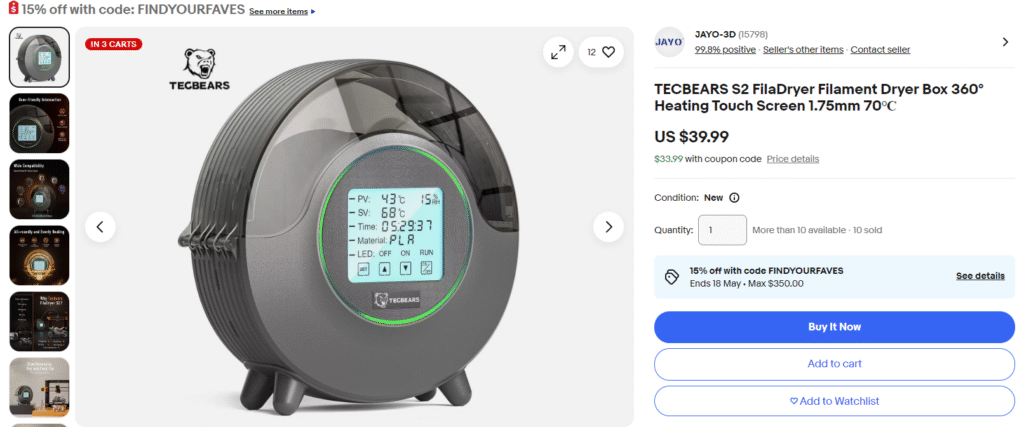Click the coupon tag icon in promo box
This screenshot has height=427, width=1024.
tap(671, 277)
